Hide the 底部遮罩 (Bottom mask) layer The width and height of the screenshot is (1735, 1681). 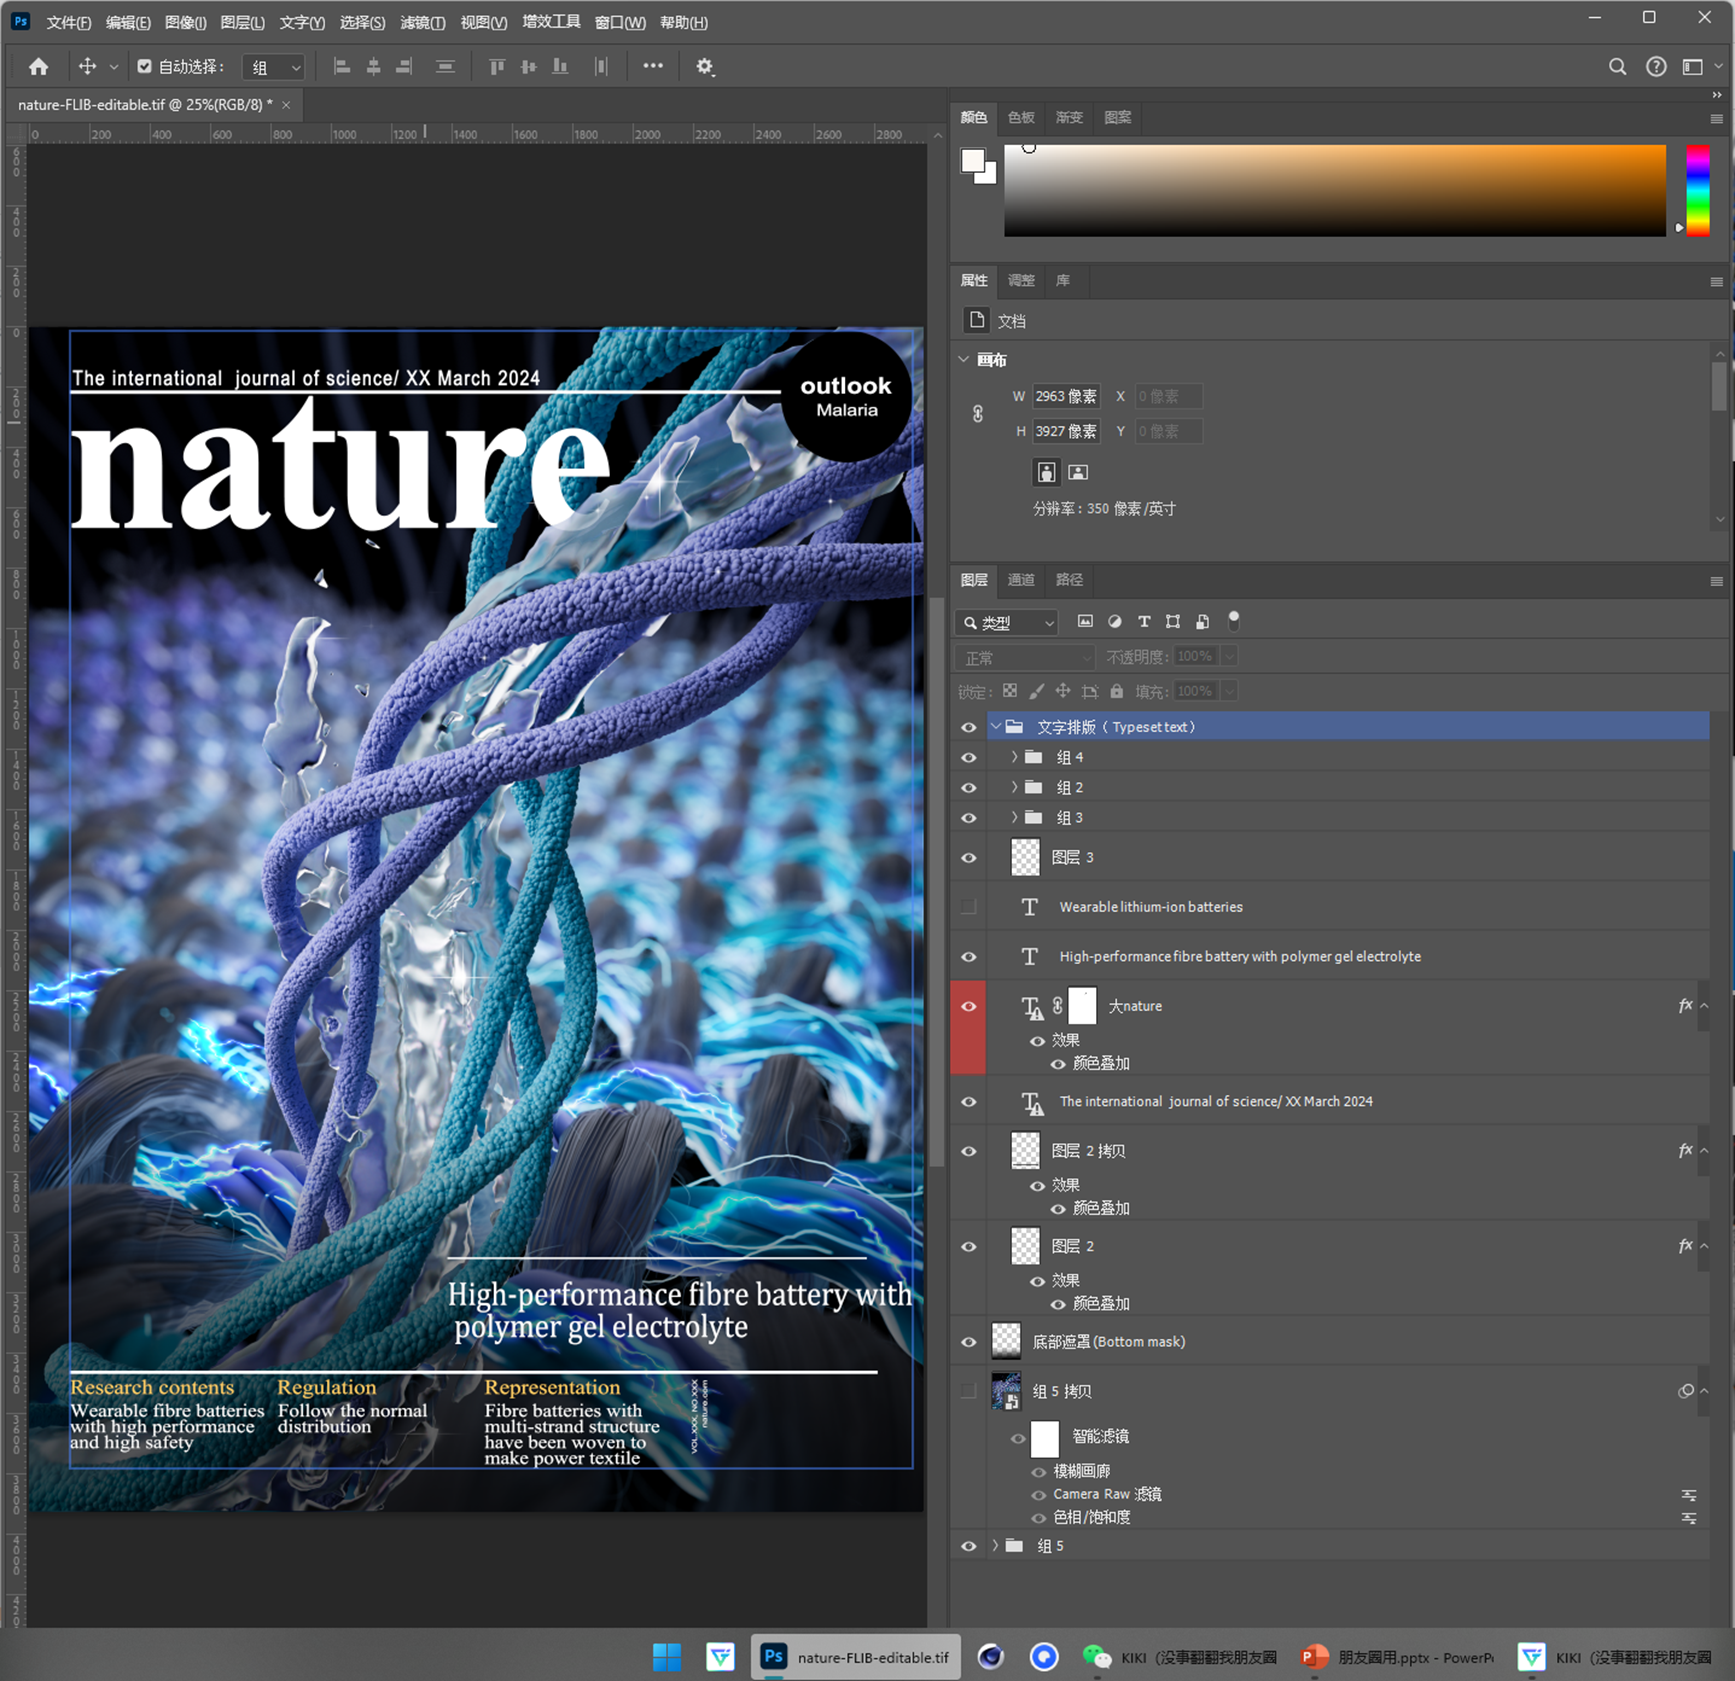[x=968, y=1342]
